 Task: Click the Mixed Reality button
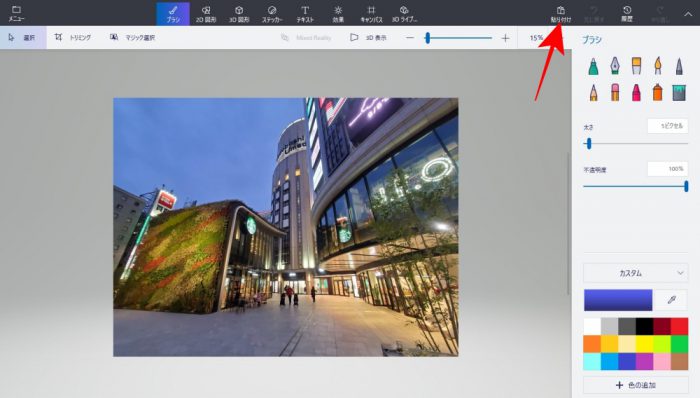tap(306, 37)
